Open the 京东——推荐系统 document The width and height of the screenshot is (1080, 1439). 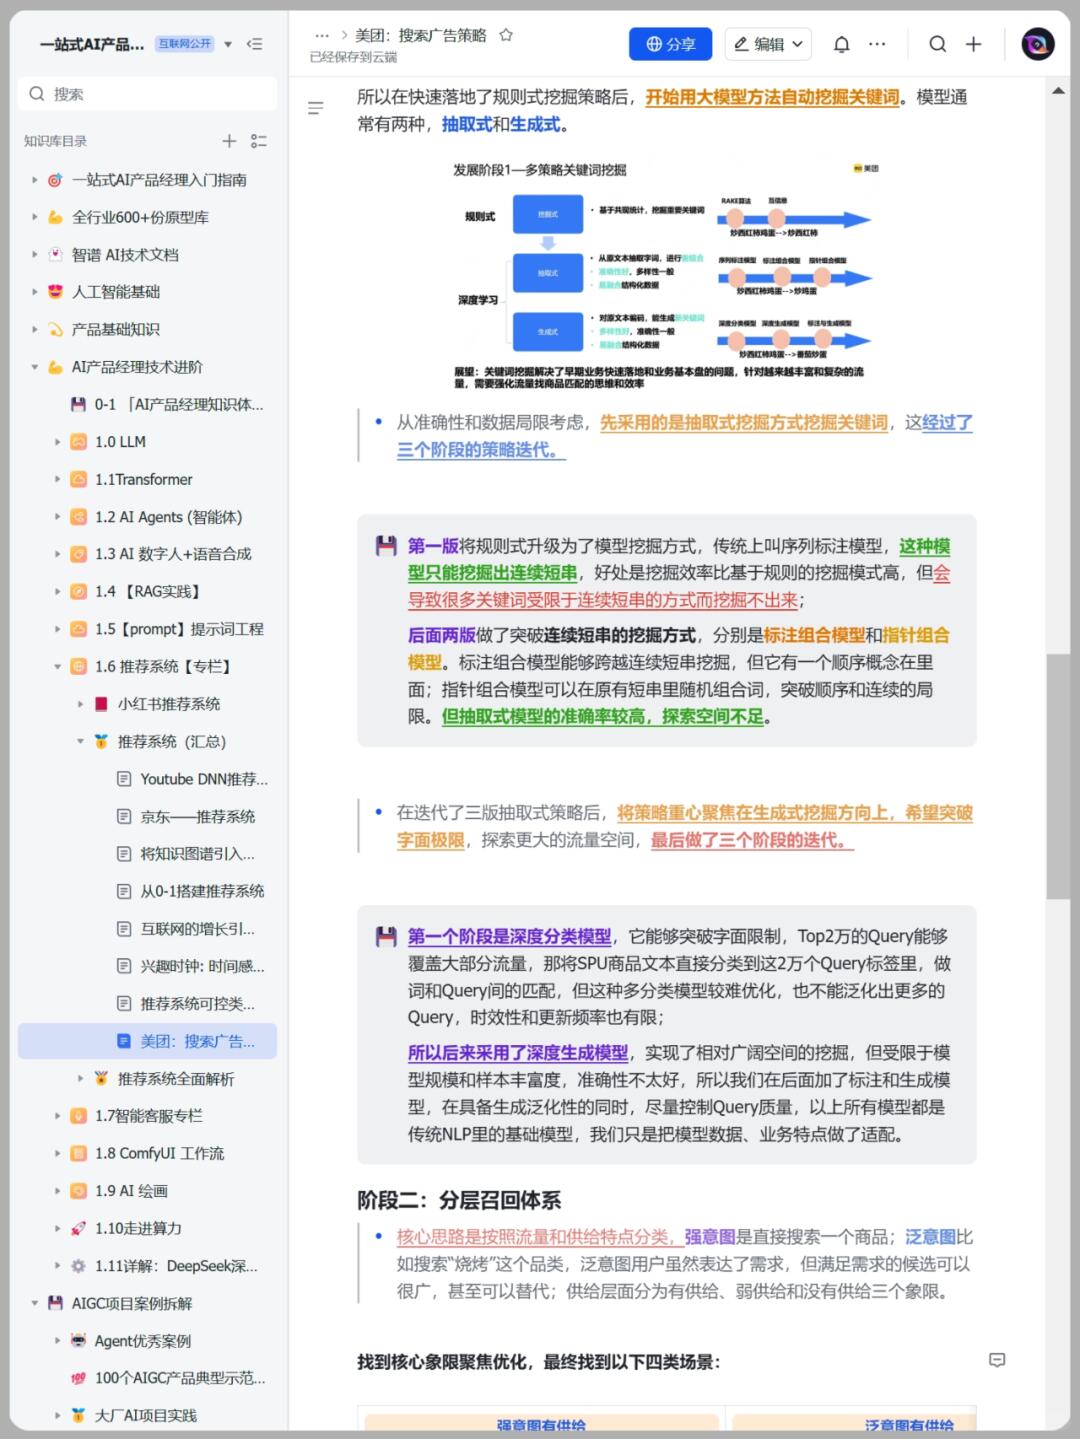click(197, 816)
